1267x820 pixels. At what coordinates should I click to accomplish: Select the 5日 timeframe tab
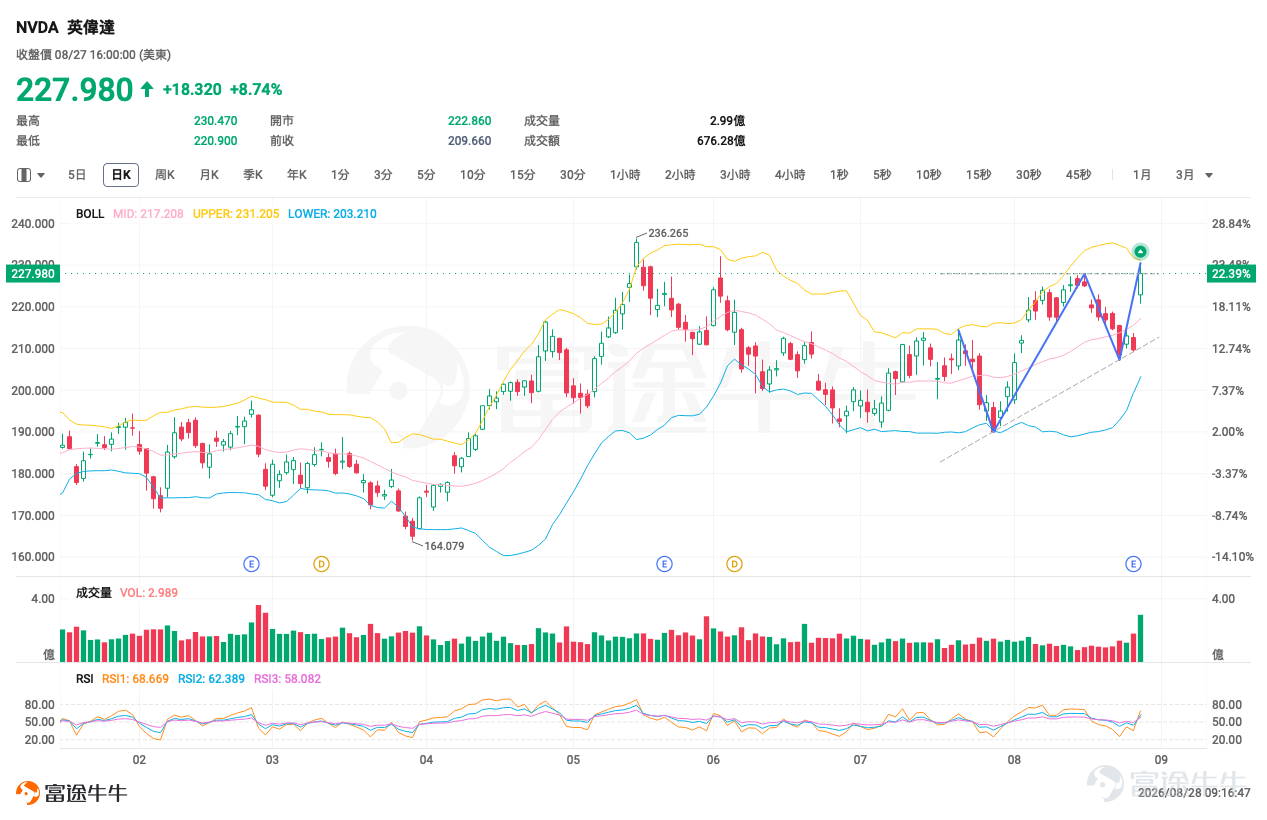(x=77, y=175)
